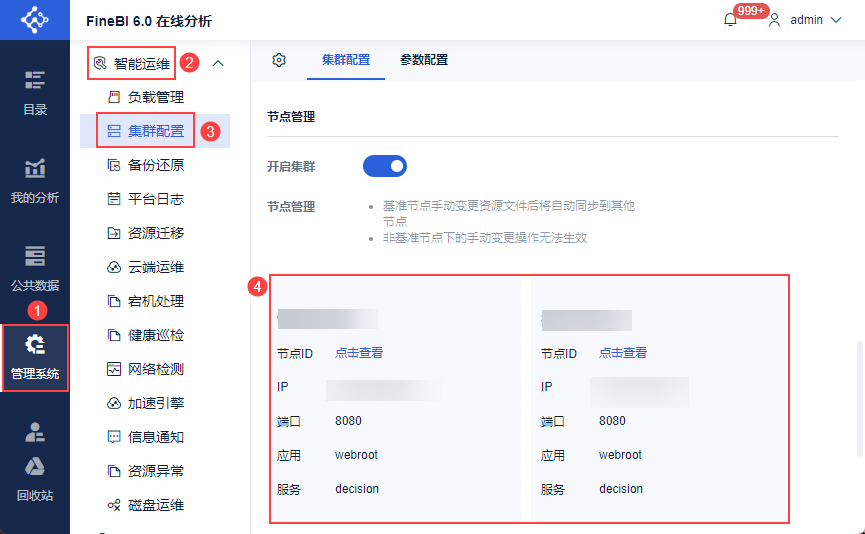Click the 8080 port value in first node
This screenshot has height=534, width=865.
tap(348, 421)
